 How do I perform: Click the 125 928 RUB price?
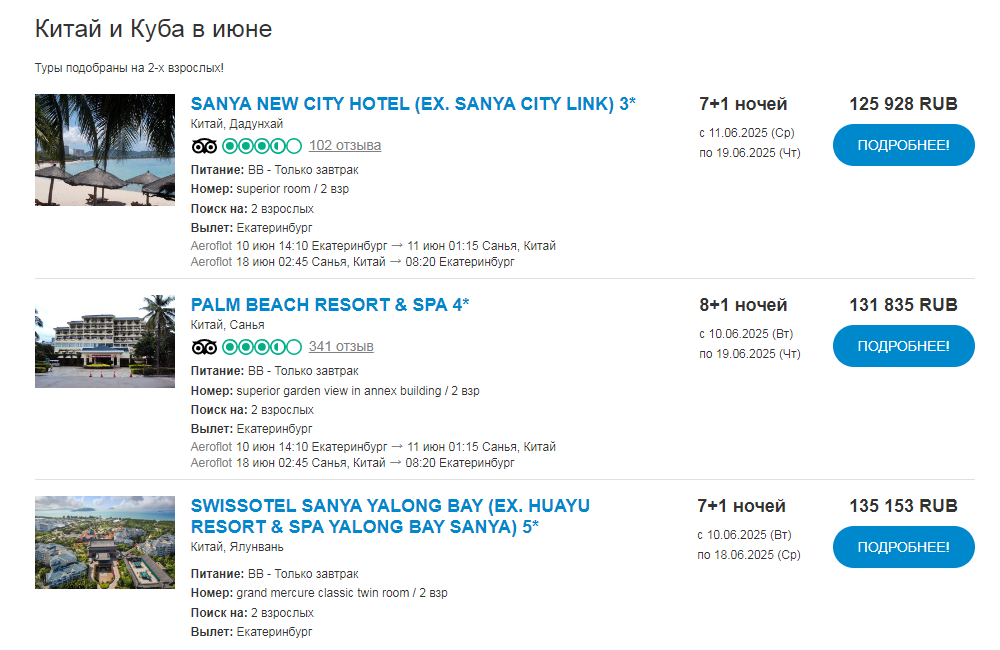904,104
